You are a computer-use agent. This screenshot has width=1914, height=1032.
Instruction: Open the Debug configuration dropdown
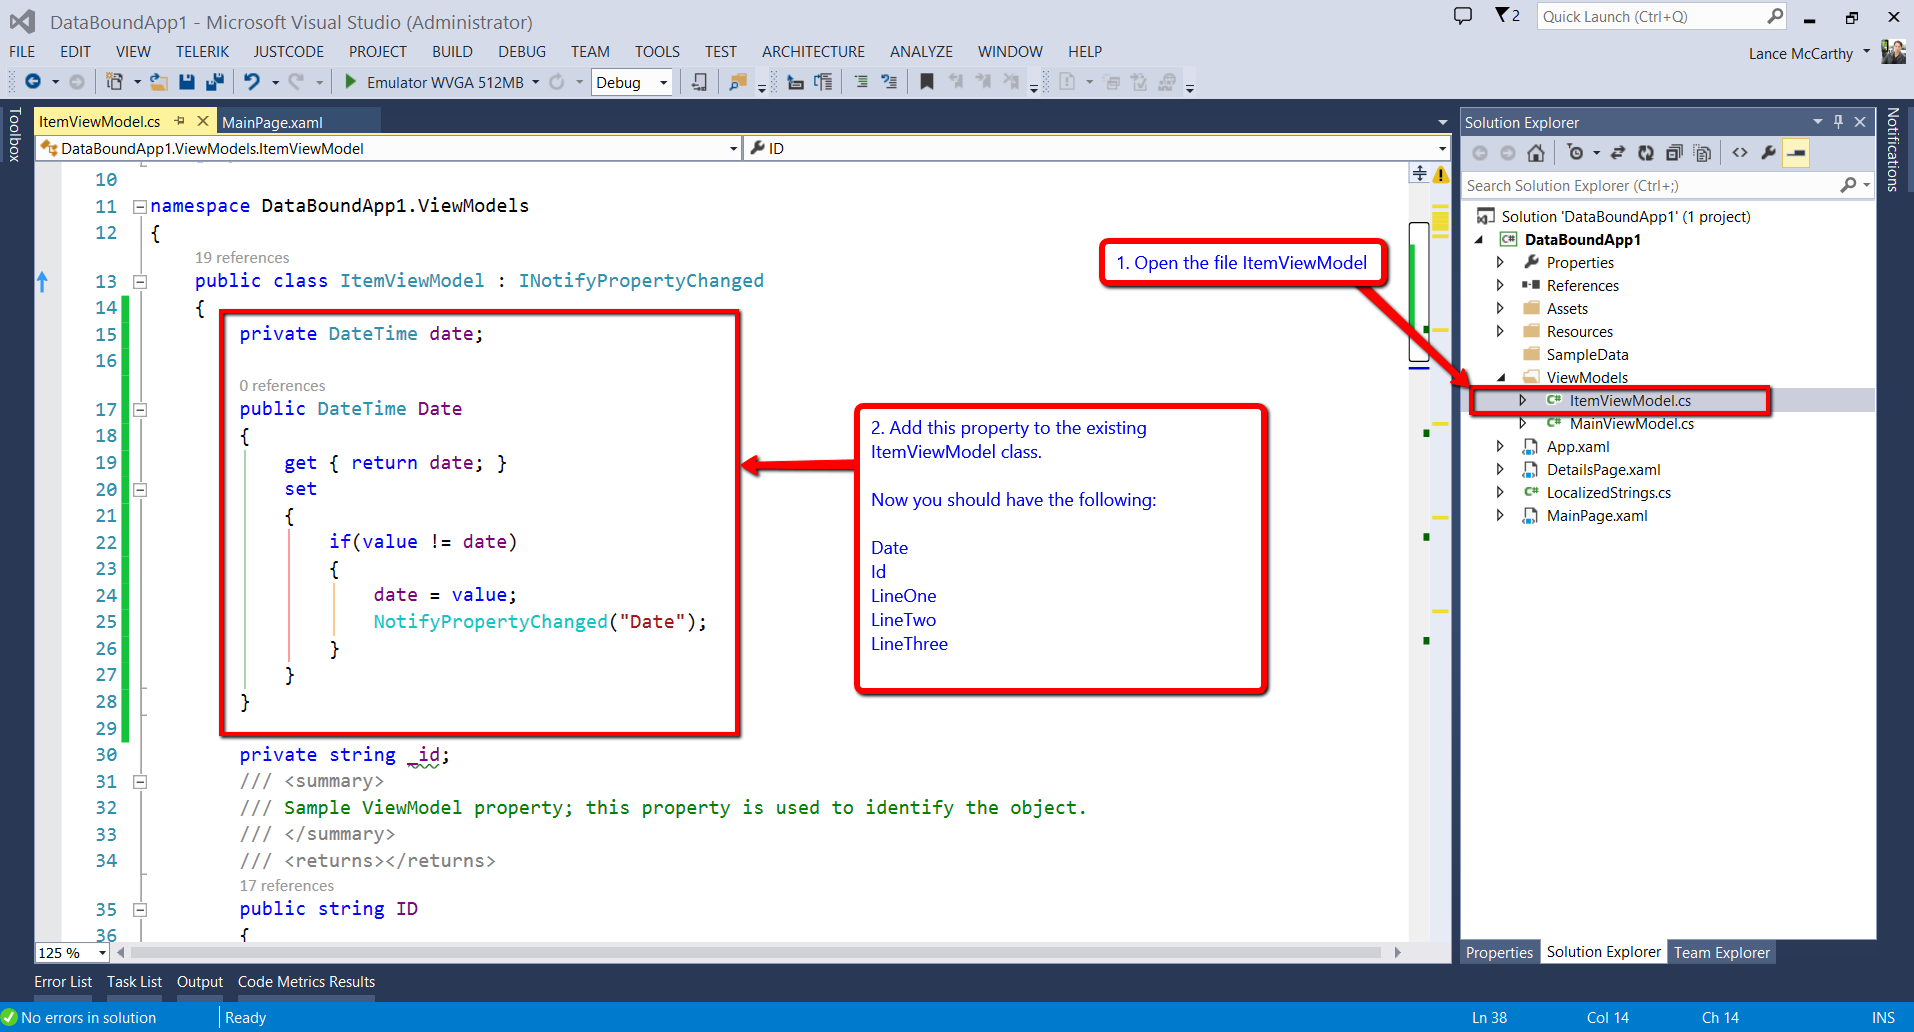point(663,83)
